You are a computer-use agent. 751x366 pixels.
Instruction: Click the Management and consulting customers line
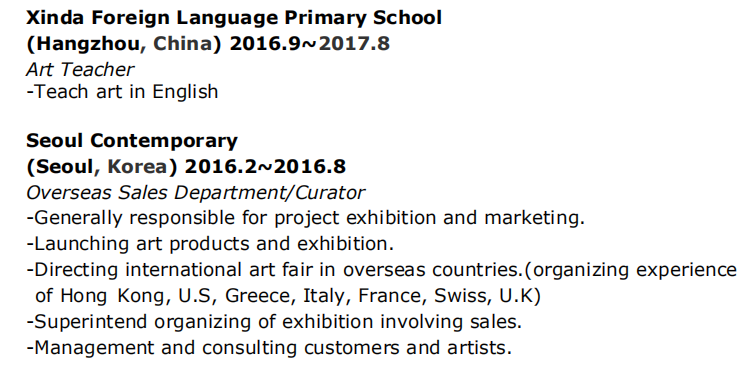click(x=269, y=347)
